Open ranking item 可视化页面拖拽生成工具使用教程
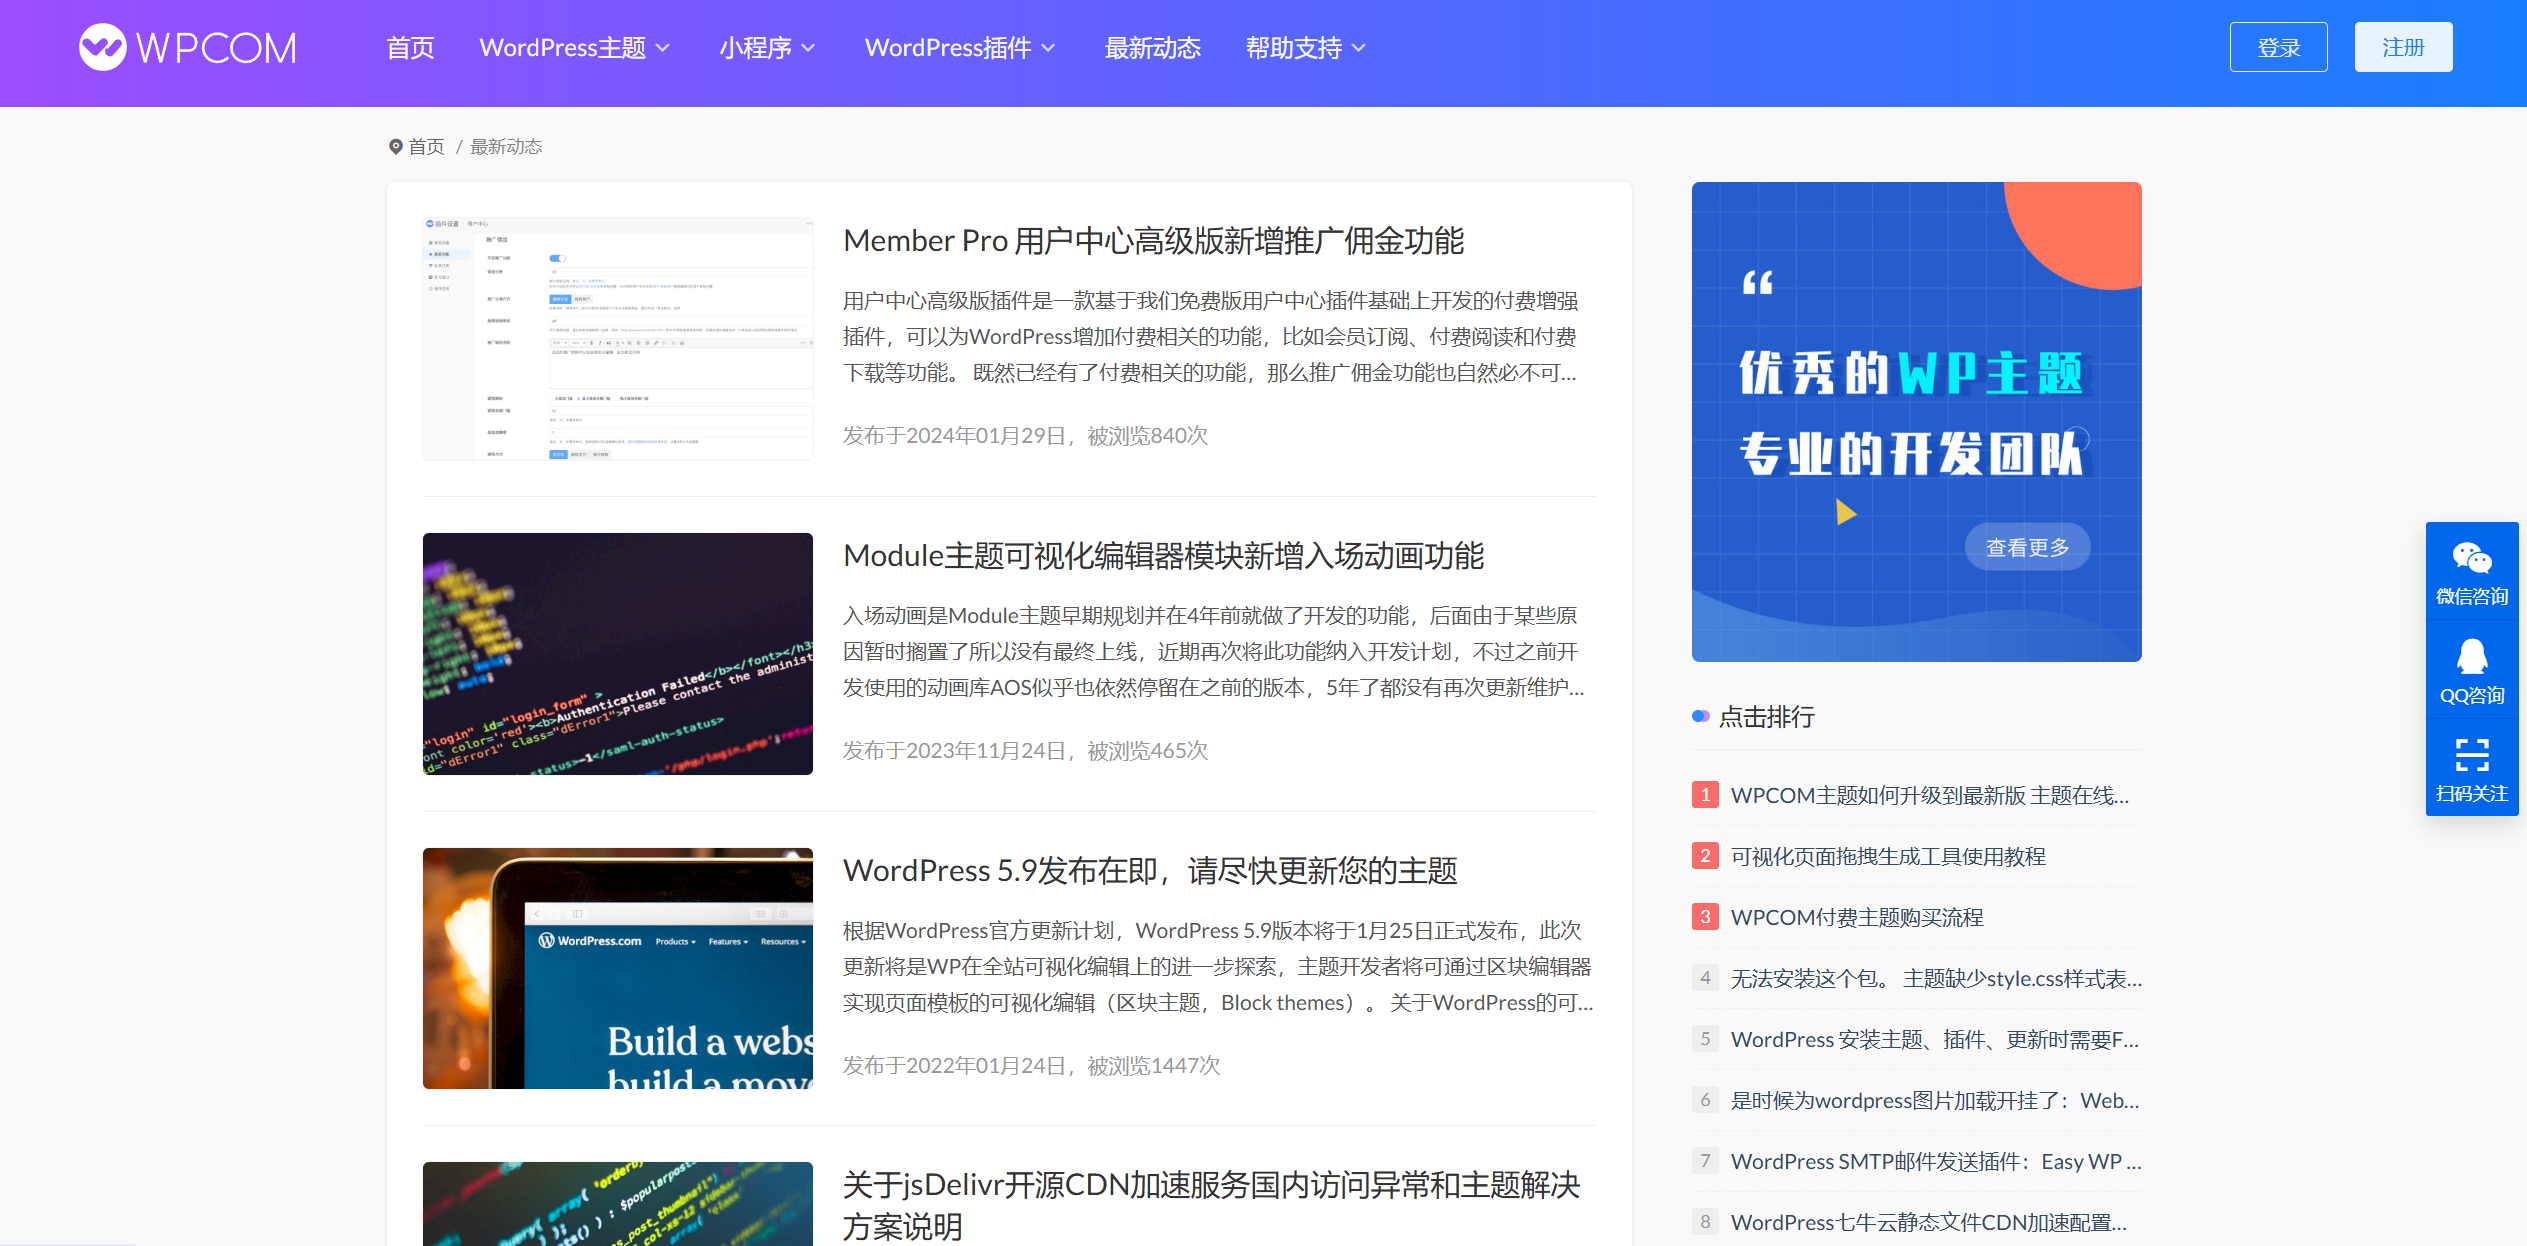Screen dimensions: 2527x1246 click(1888, 856)
